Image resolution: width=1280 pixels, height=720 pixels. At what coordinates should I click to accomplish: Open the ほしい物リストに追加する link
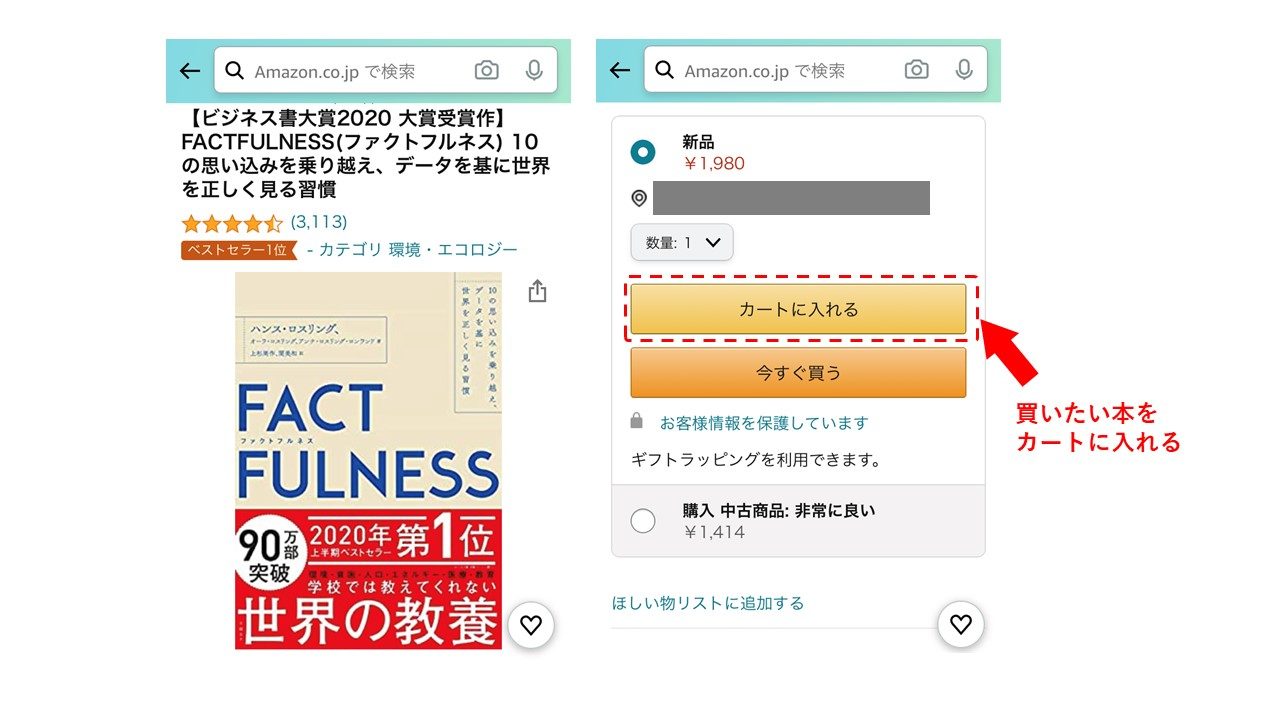tap(708, 603)
